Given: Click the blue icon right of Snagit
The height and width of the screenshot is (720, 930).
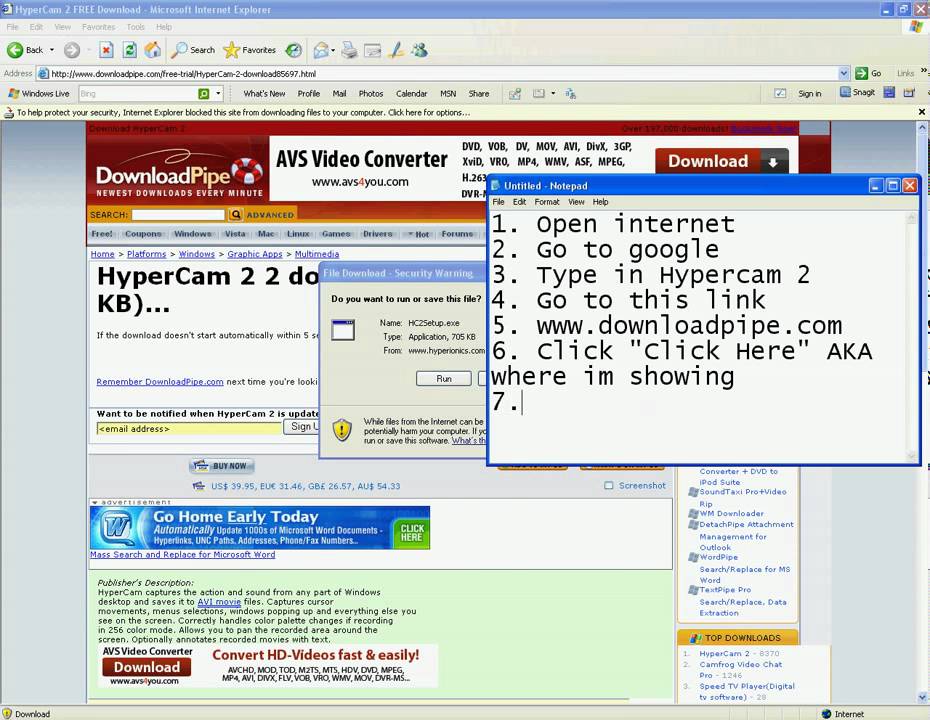Looking at the screenshot, I should coord(889,93).
